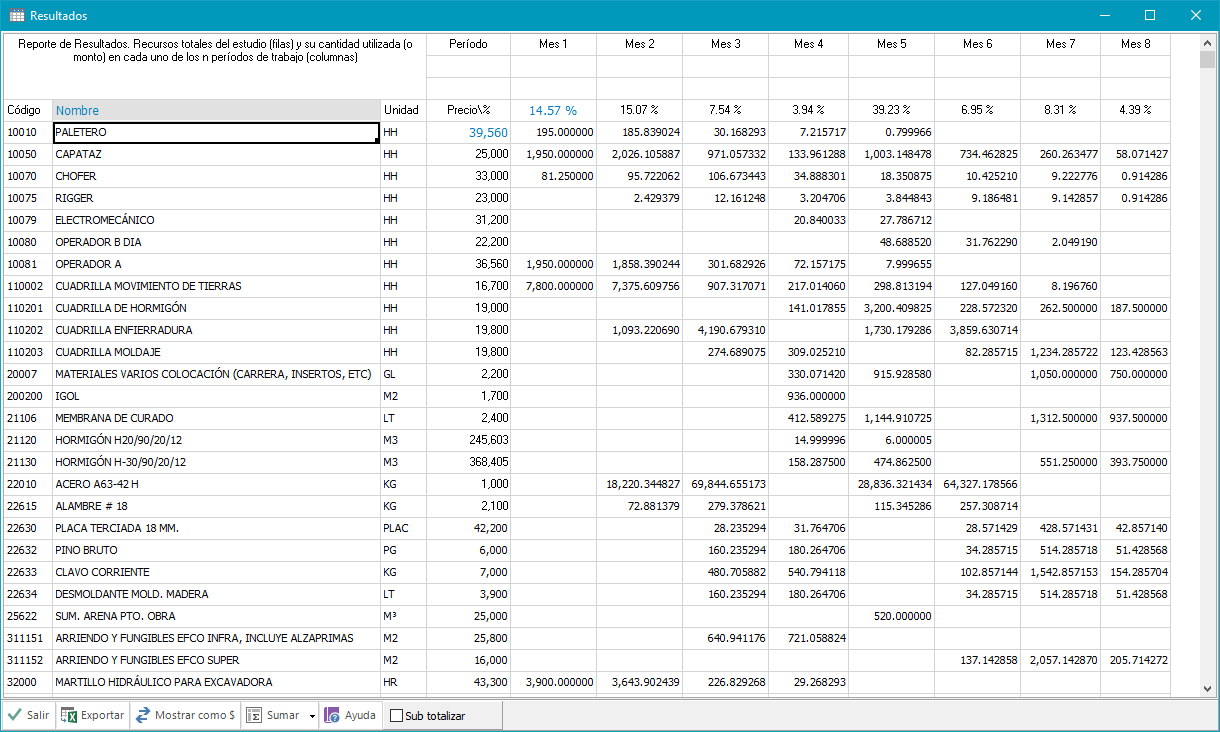Click the 14.57 % percentage cell
1220x732 pixels.
point(553,110)
